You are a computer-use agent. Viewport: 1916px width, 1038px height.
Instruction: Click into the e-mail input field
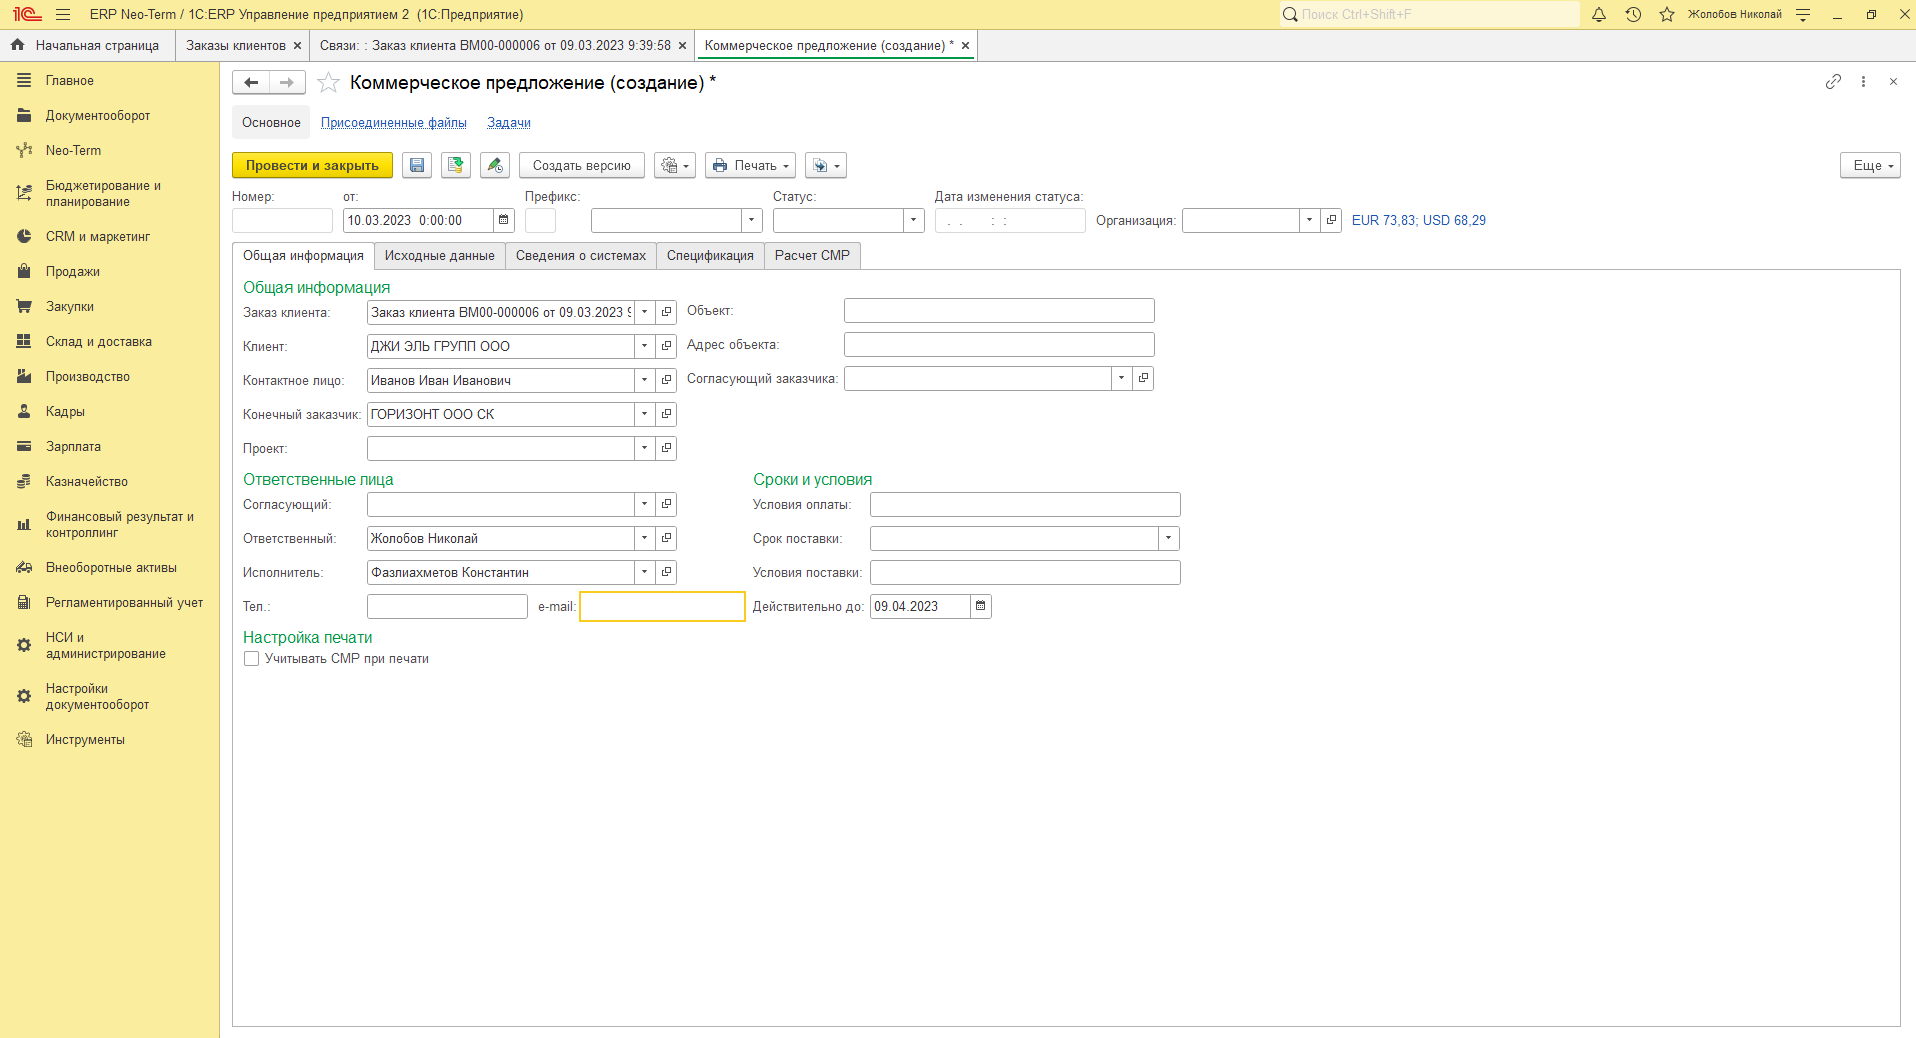(663, 606)
